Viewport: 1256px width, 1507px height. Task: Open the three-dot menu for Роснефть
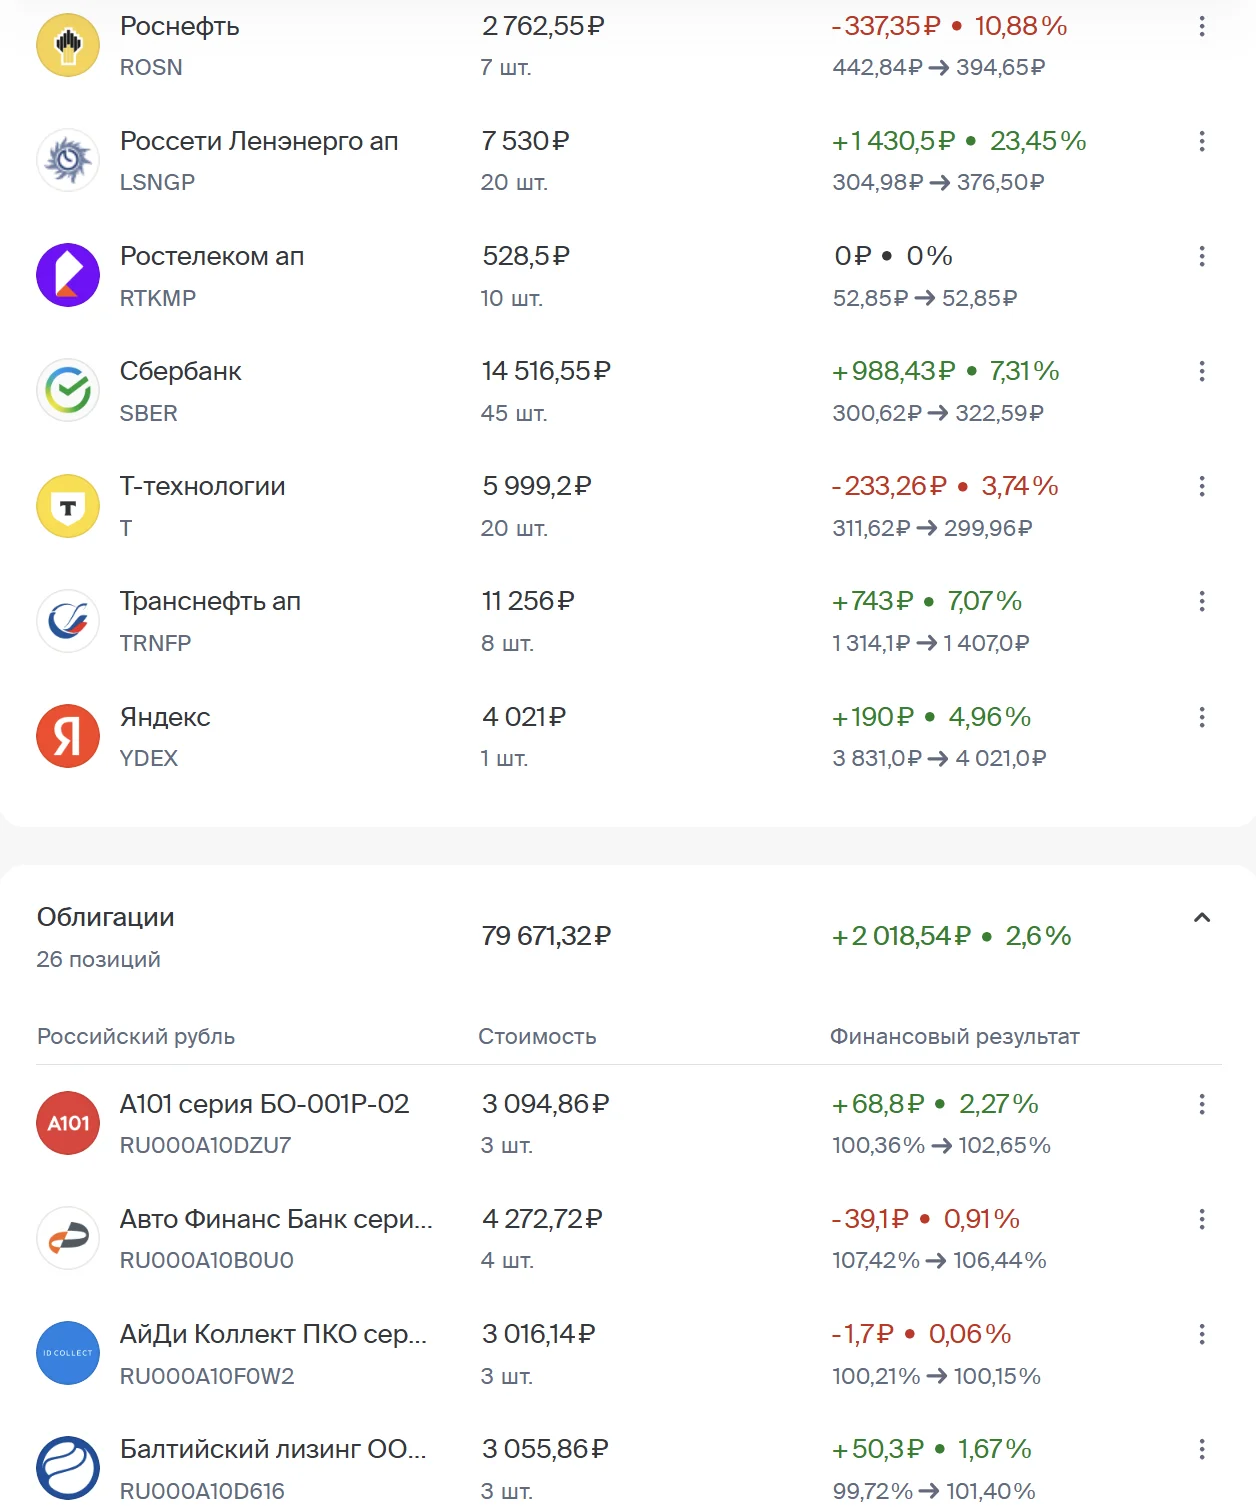1202,27
